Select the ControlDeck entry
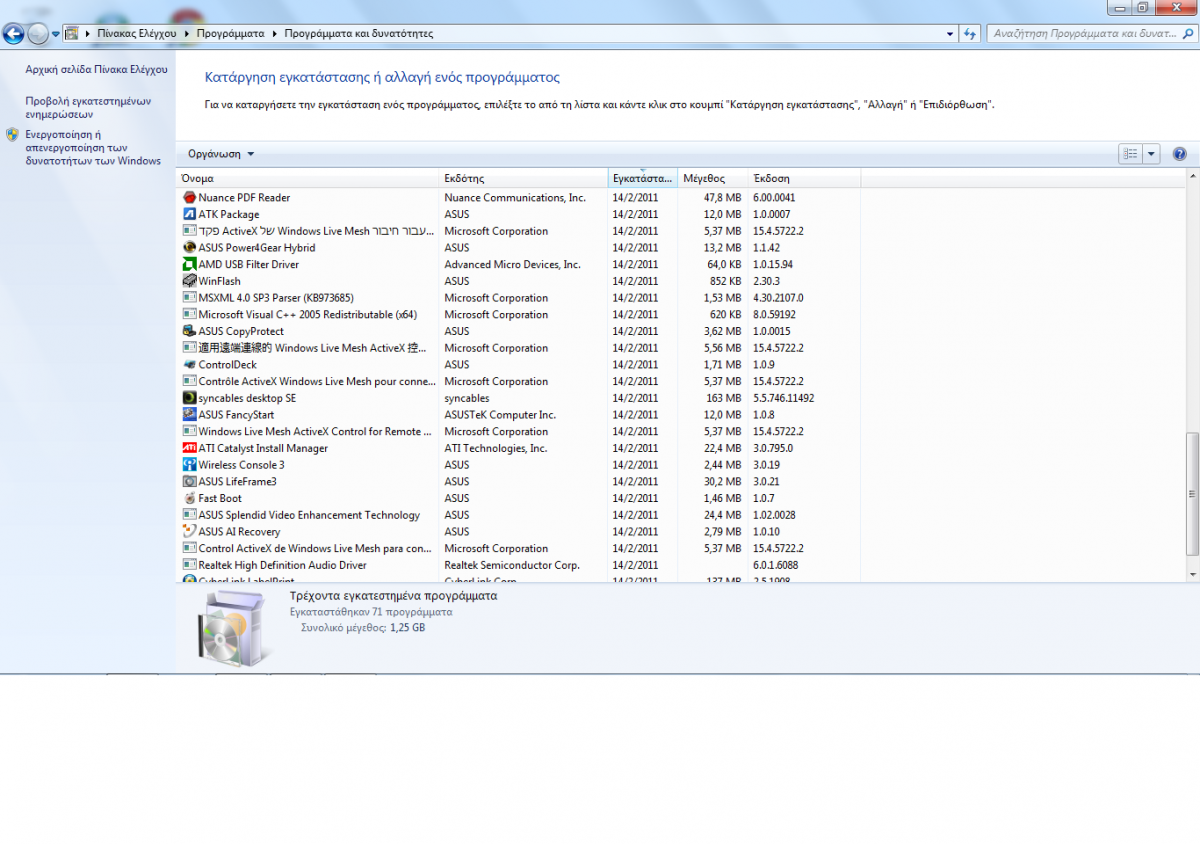Screen dimensions: 1200x844 [x=227, y=365]
